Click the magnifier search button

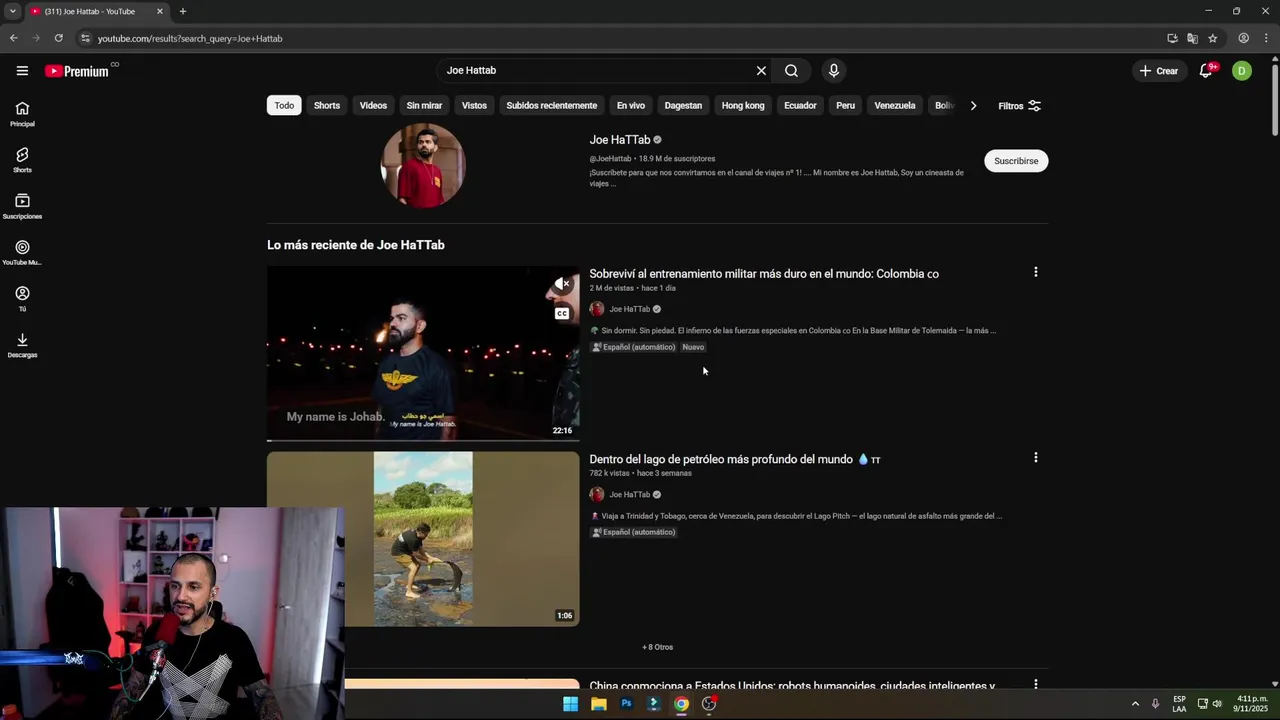(791, 71)
